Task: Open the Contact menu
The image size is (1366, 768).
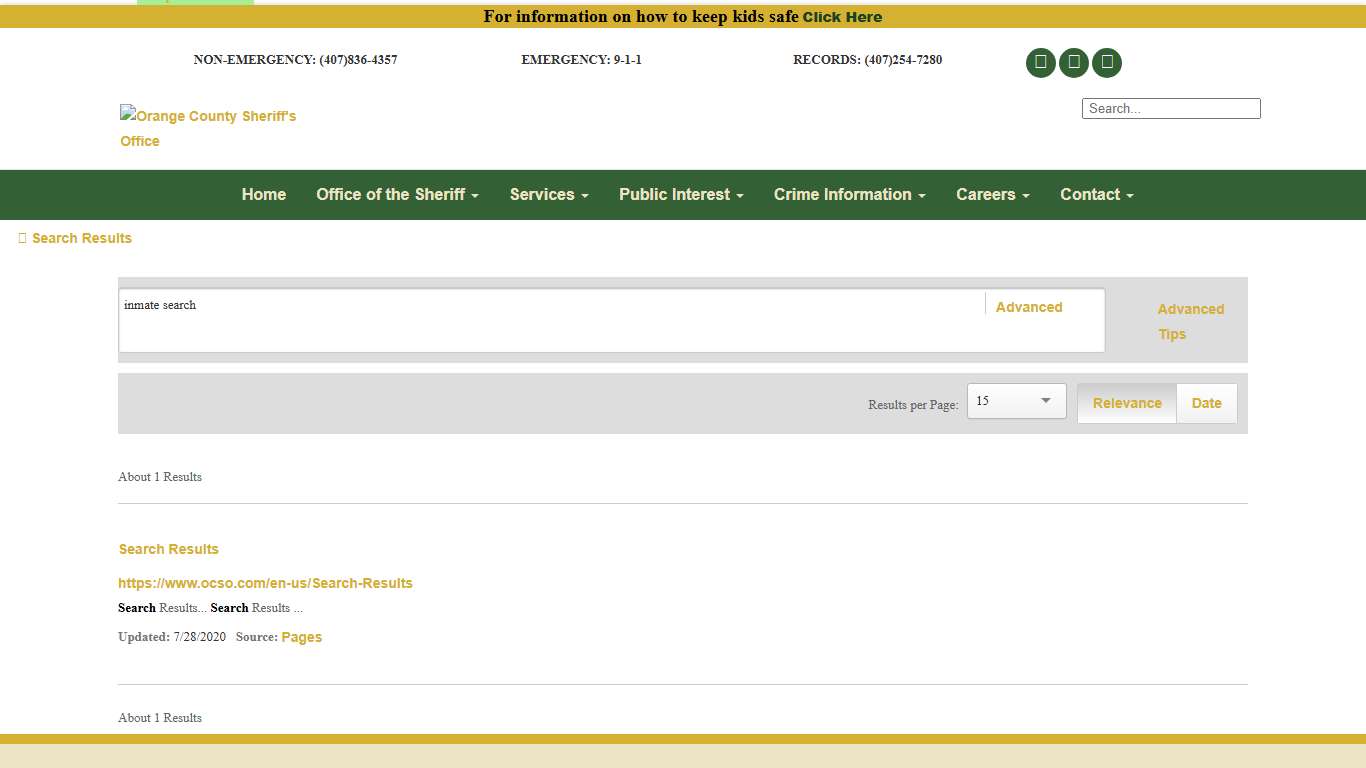Action: [1096, 195]
